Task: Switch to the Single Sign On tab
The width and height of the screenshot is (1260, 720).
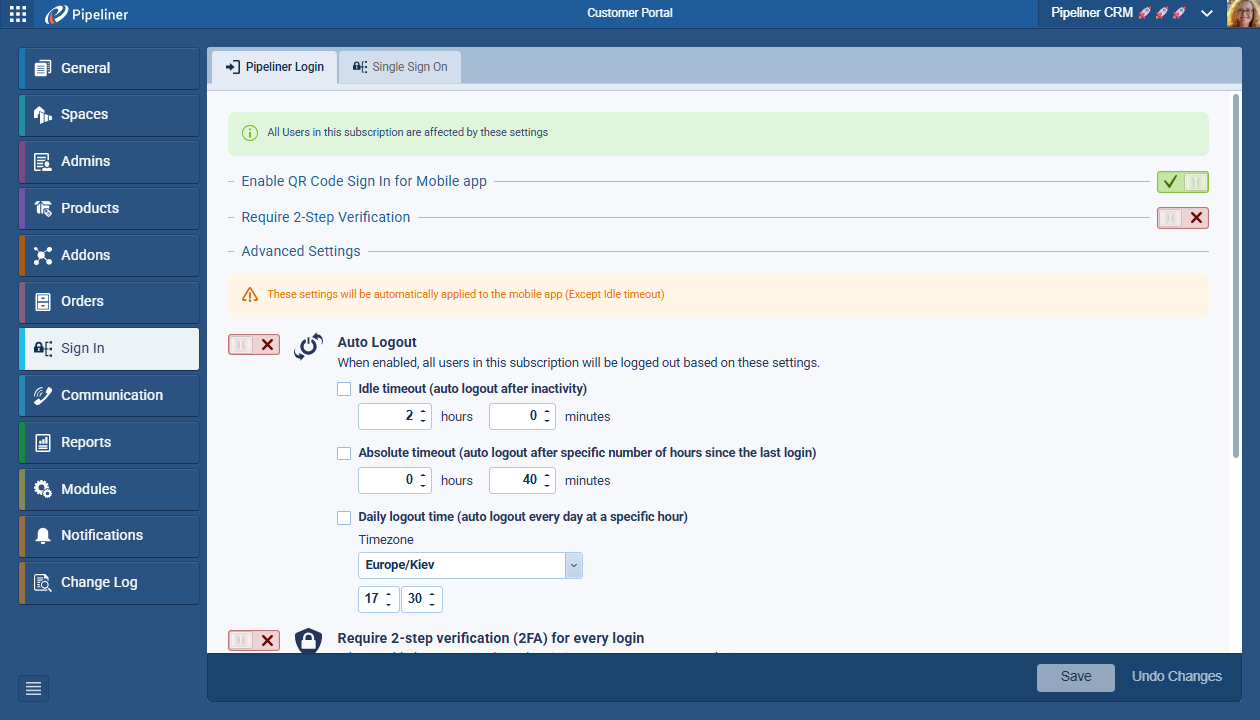Action: [400, 67]
